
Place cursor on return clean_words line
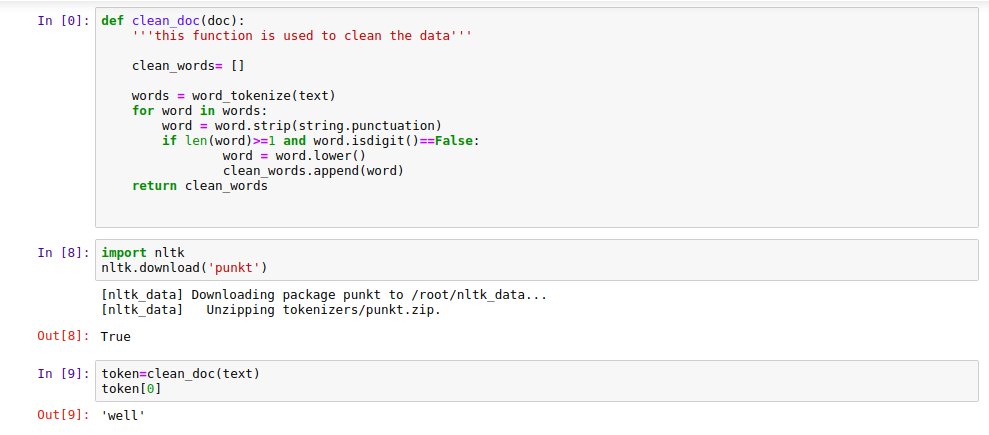coord(199,187)
